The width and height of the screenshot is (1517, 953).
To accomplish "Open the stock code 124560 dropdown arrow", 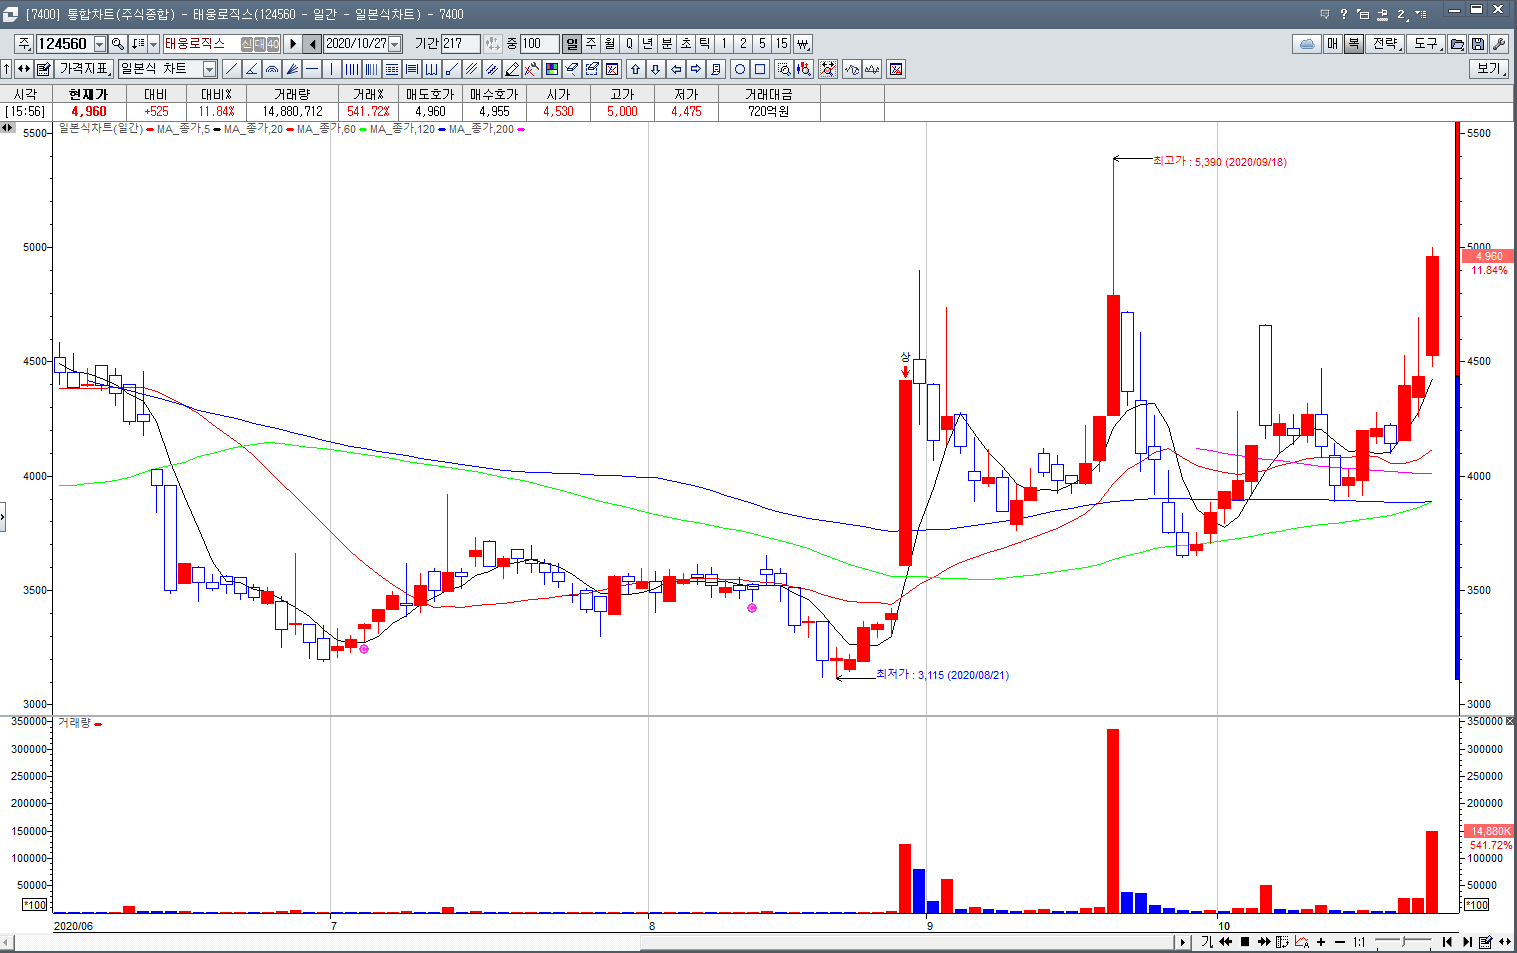I will (x=100, y=44).
